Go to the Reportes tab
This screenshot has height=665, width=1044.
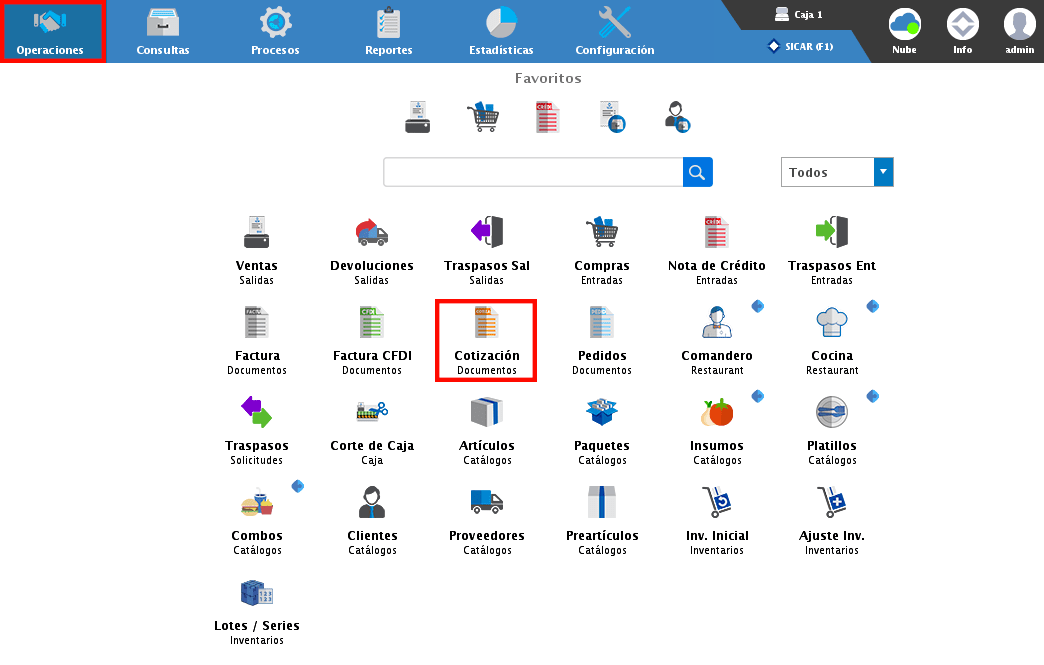tap(388, 31)
